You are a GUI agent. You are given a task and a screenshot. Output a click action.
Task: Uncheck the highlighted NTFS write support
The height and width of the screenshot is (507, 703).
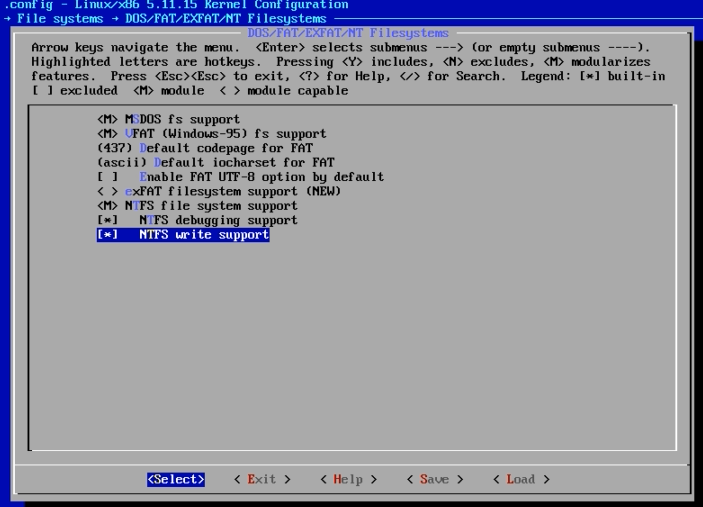[x=183, y=235]
